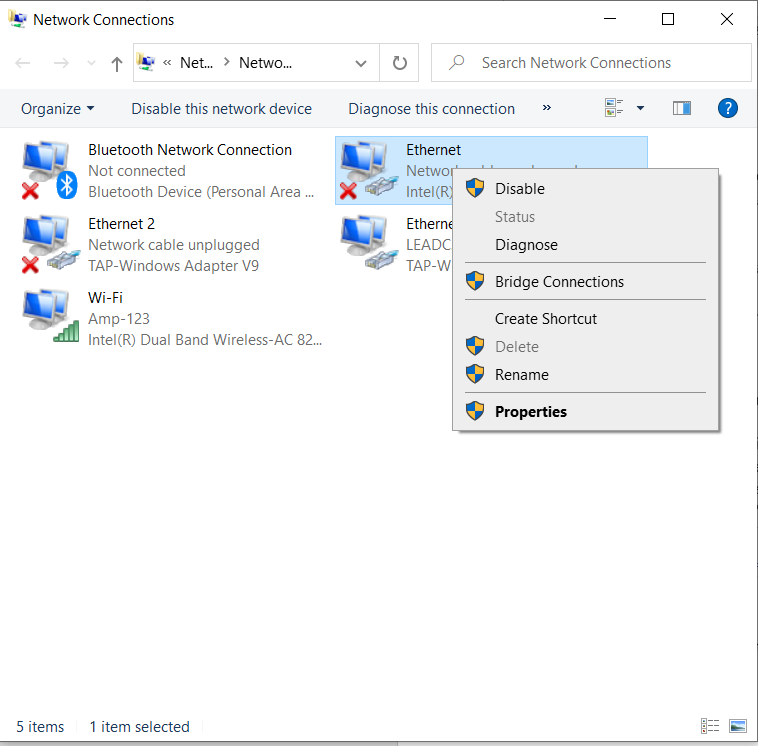This screenshot has width=758, height=746.
Task: Click Disable this network device
Action: [221, 108]
